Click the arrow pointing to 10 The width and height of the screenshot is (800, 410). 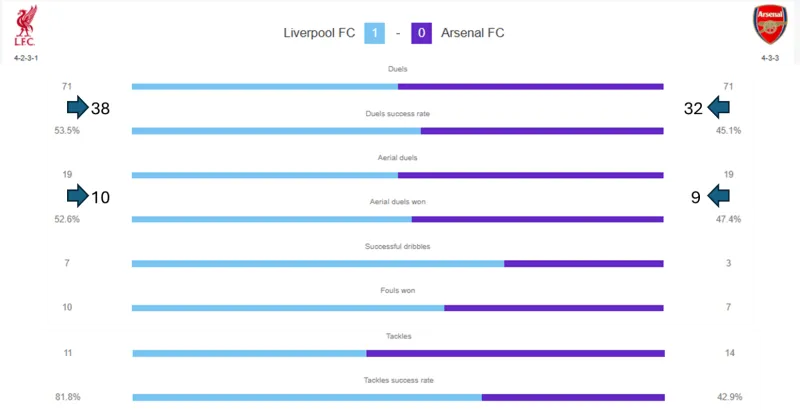click(78, 196)
